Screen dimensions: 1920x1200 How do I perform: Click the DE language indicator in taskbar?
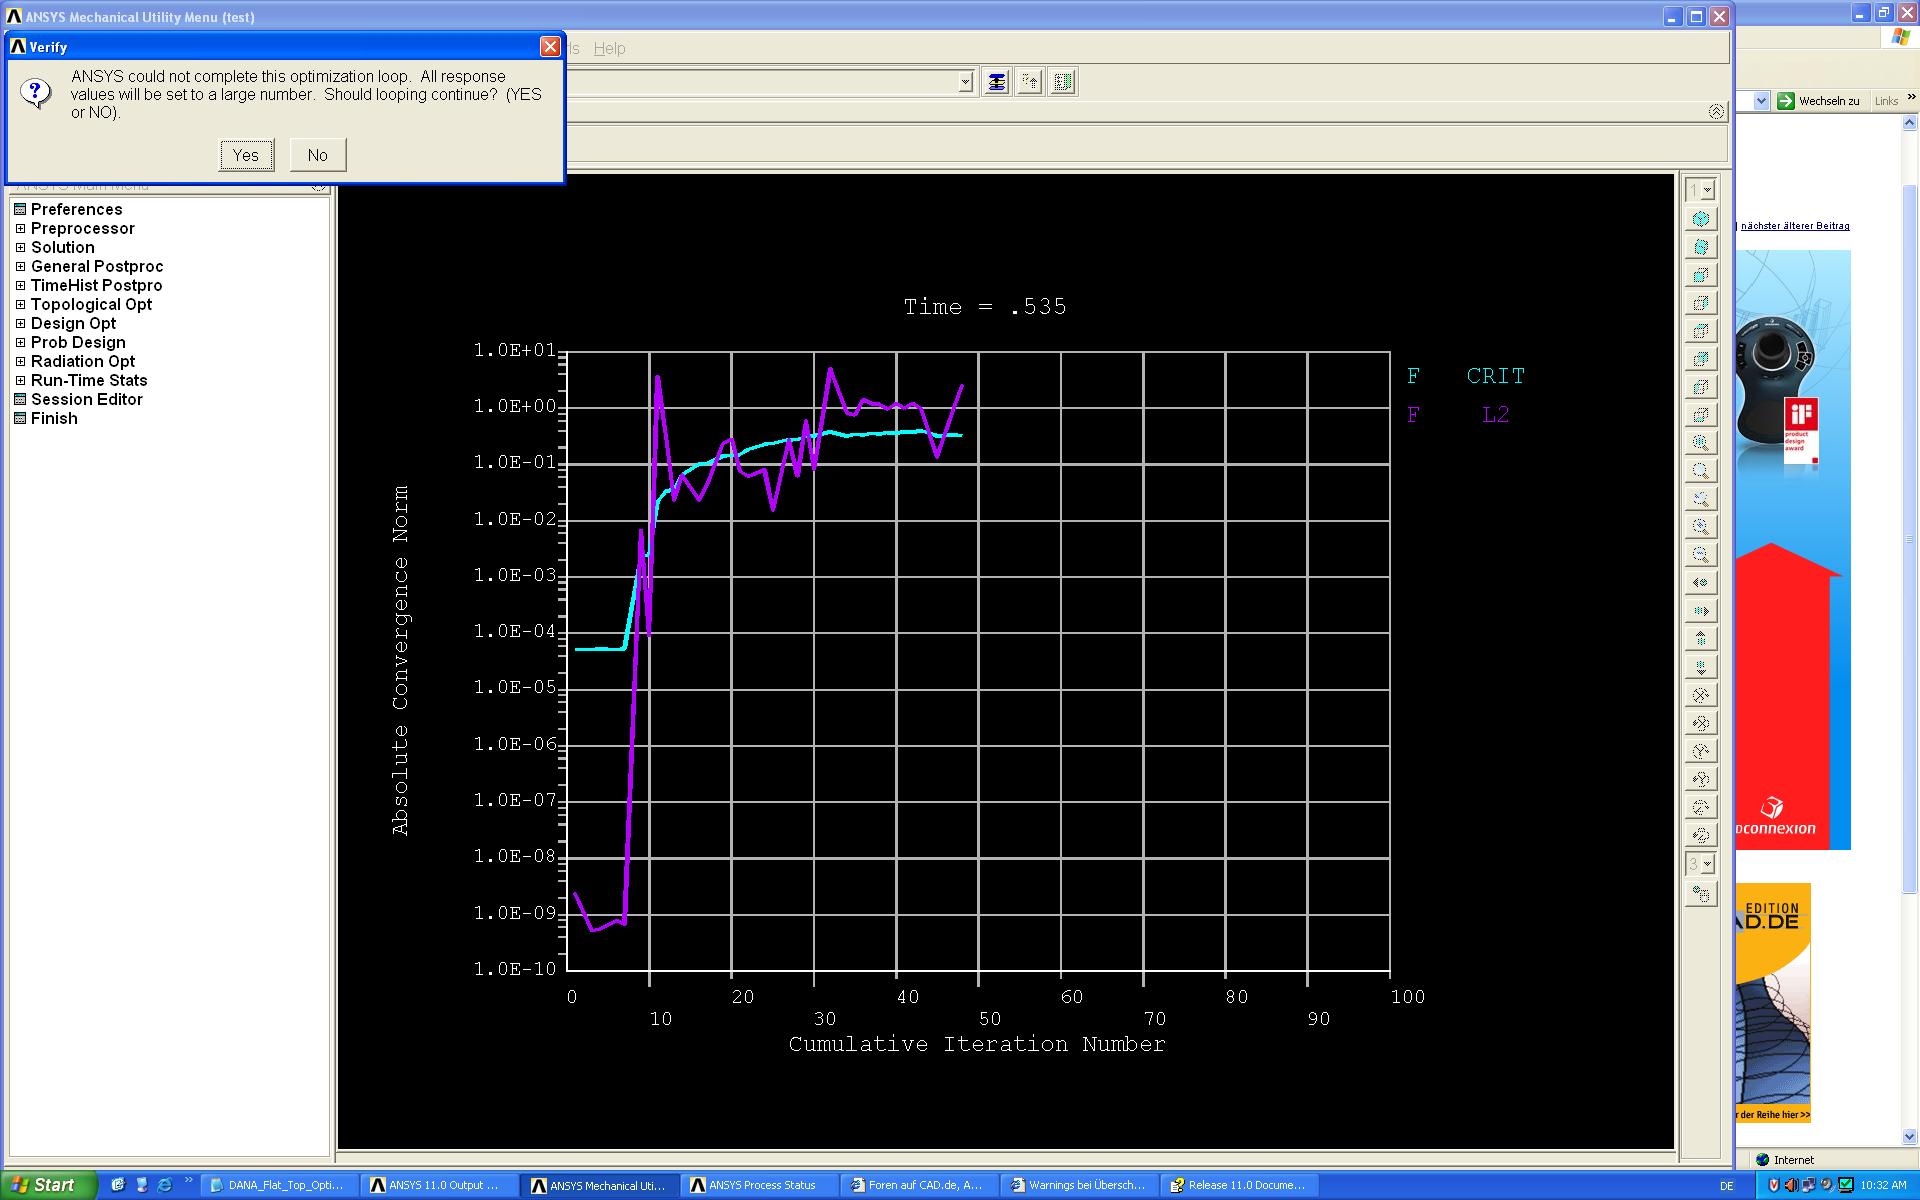[x=1726, y=1185]
